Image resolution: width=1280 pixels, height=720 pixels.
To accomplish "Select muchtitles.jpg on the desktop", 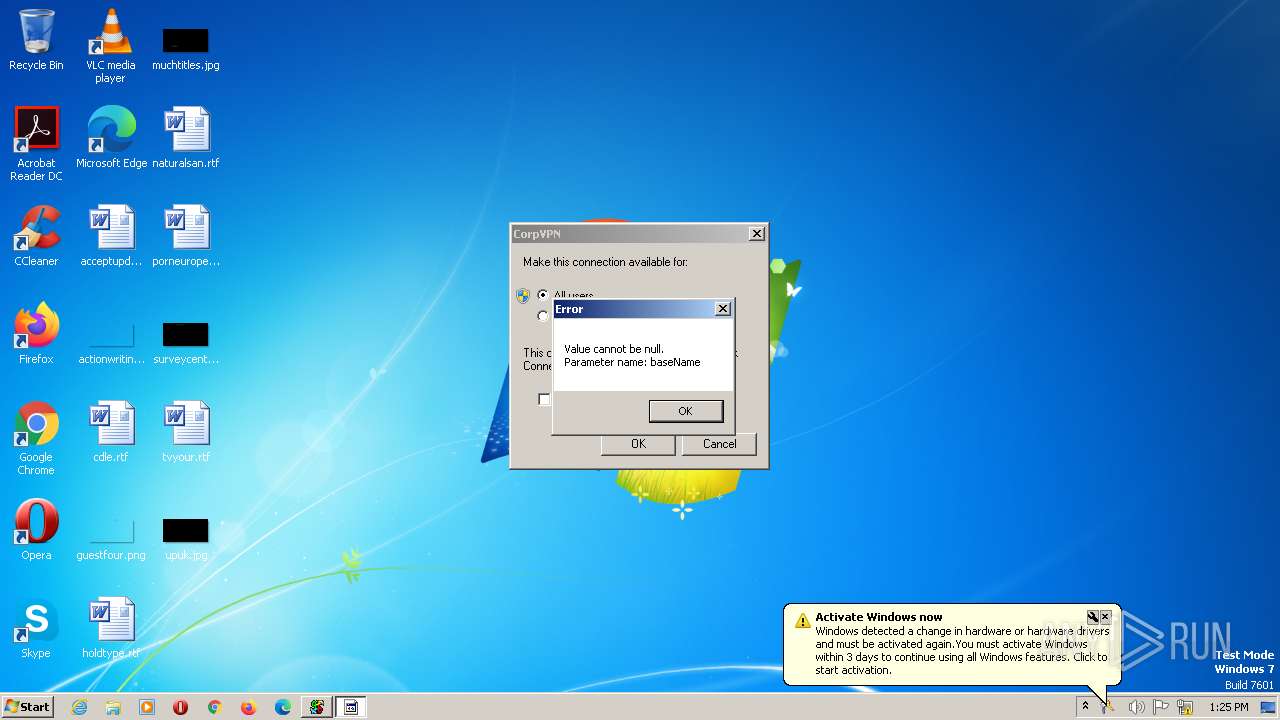I will [x=186, y=50].
